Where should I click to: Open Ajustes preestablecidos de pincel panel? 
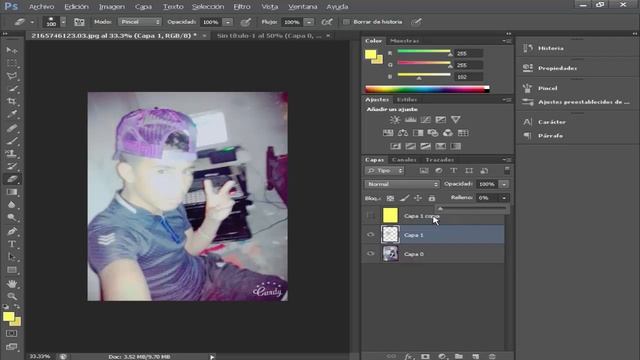click(x=584, y=102)
